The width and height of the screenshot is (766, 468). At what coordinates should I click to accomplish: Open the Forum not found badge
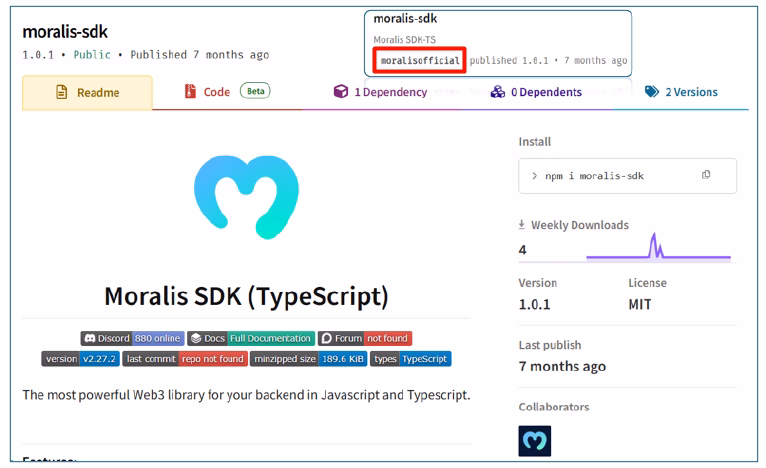coord(365,338)
